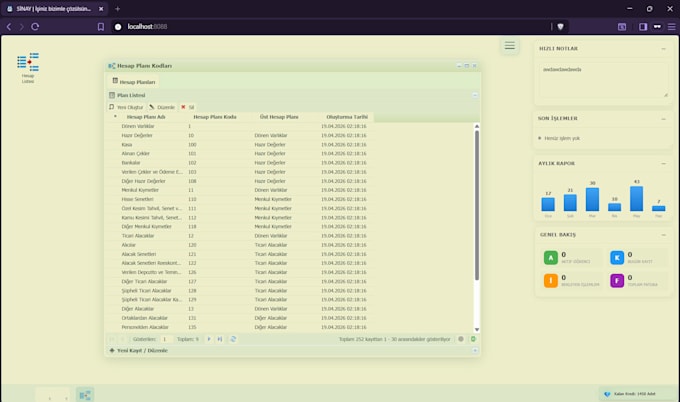Collapse the Aylık Rapor widget

point(664,163)
